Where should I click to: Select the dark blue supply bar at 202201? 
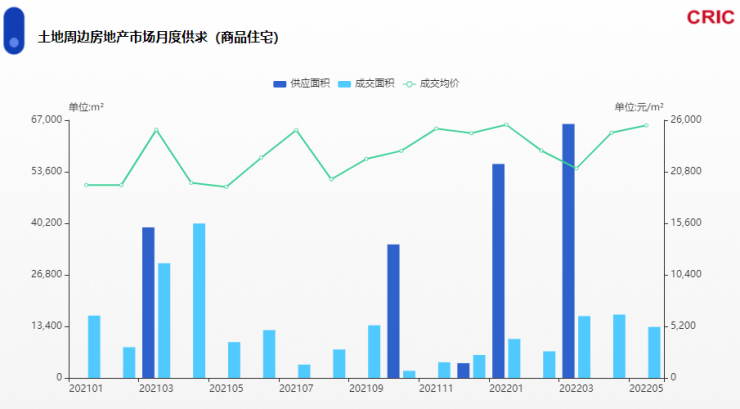498,271
